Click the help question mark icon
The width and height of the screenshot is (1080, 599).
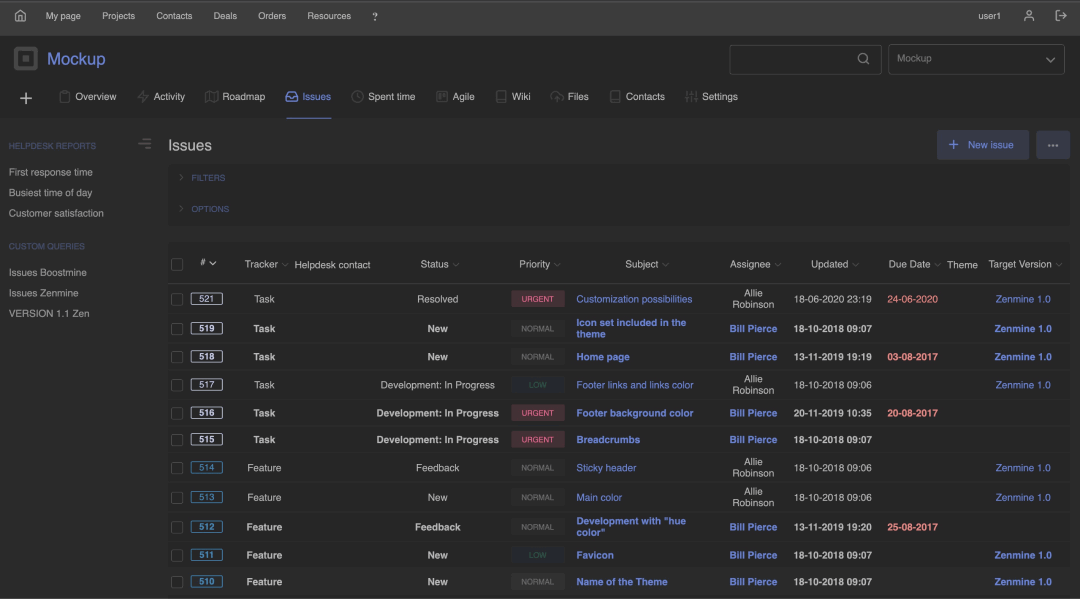point(375,16)
